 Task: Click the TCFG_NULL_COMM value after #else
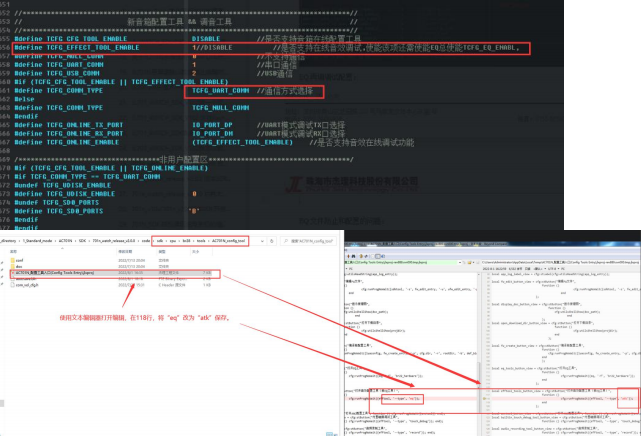(x=220, y=108)
